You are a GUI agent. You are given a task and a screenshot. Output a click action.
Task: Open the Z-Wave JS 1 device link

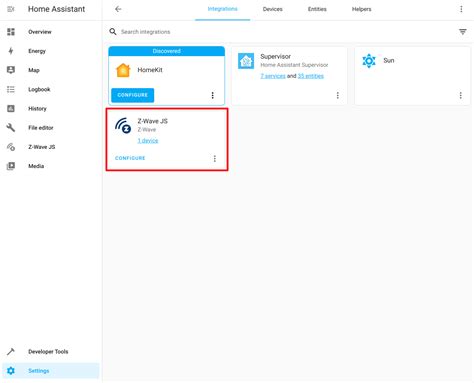coord(148,141)
